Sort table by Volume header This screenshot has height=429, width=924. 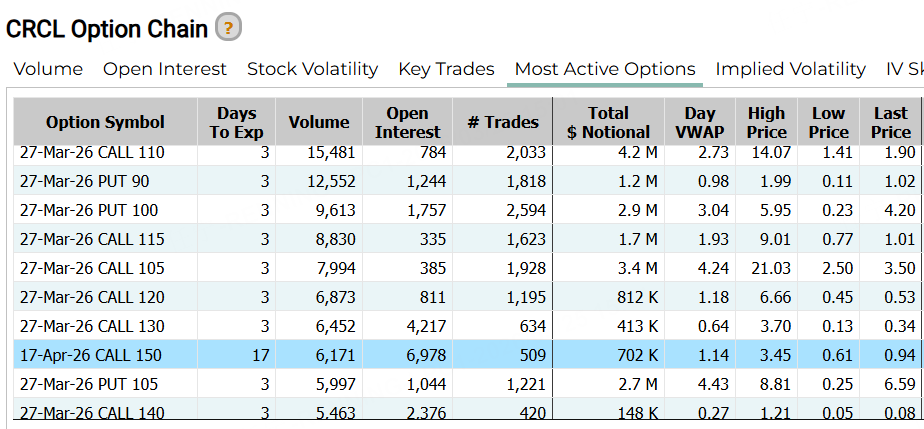click(319, 122)
